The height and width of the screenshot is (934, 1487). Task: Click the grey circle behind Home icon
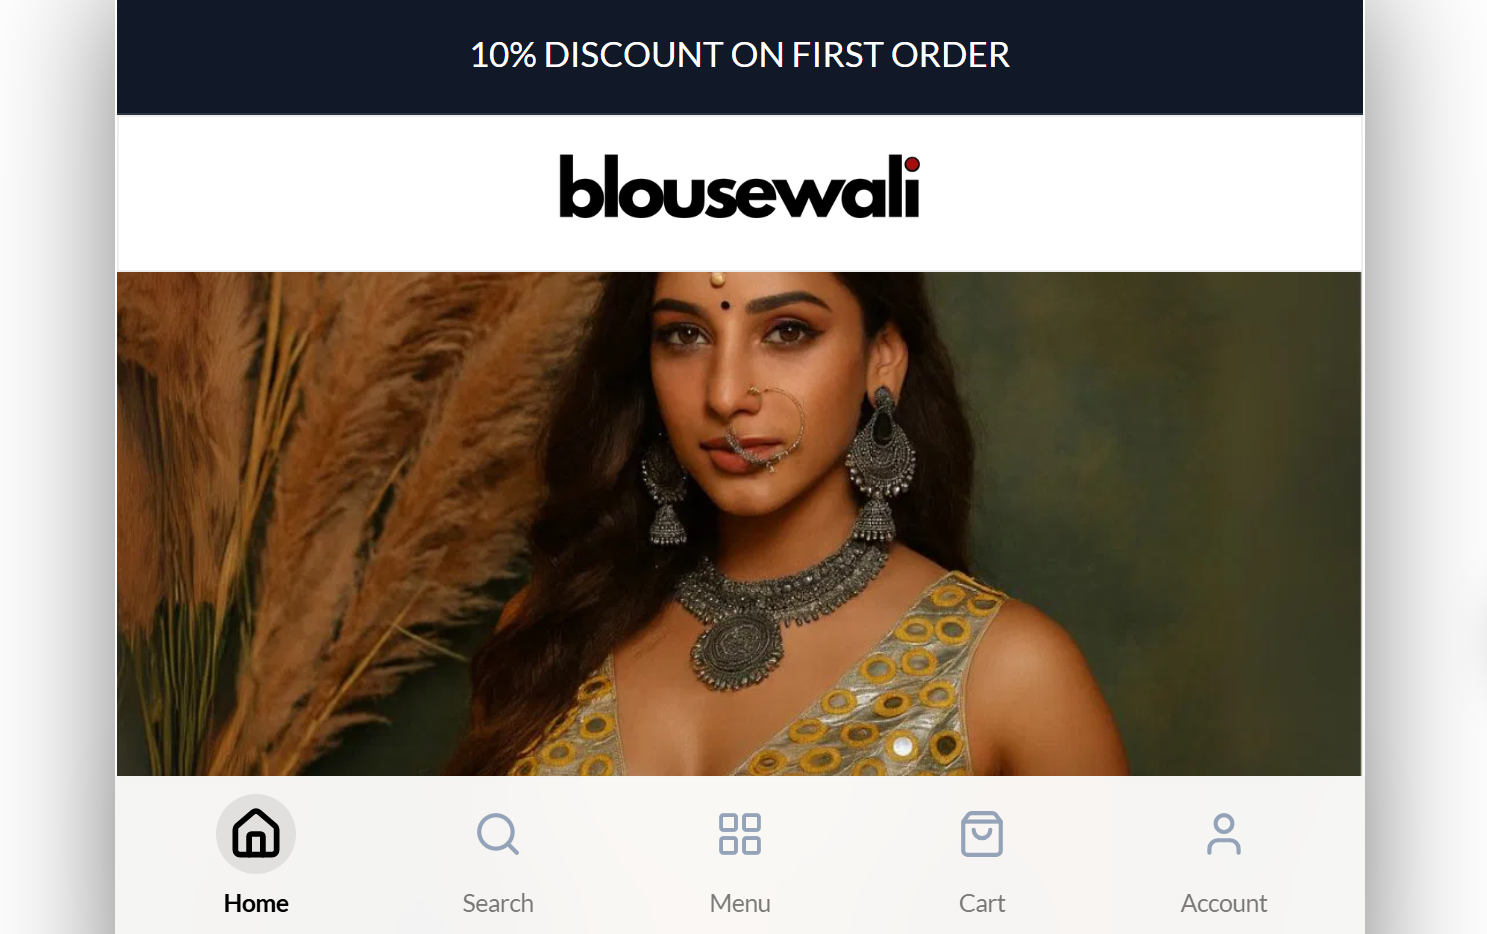(x=256, y=834)
